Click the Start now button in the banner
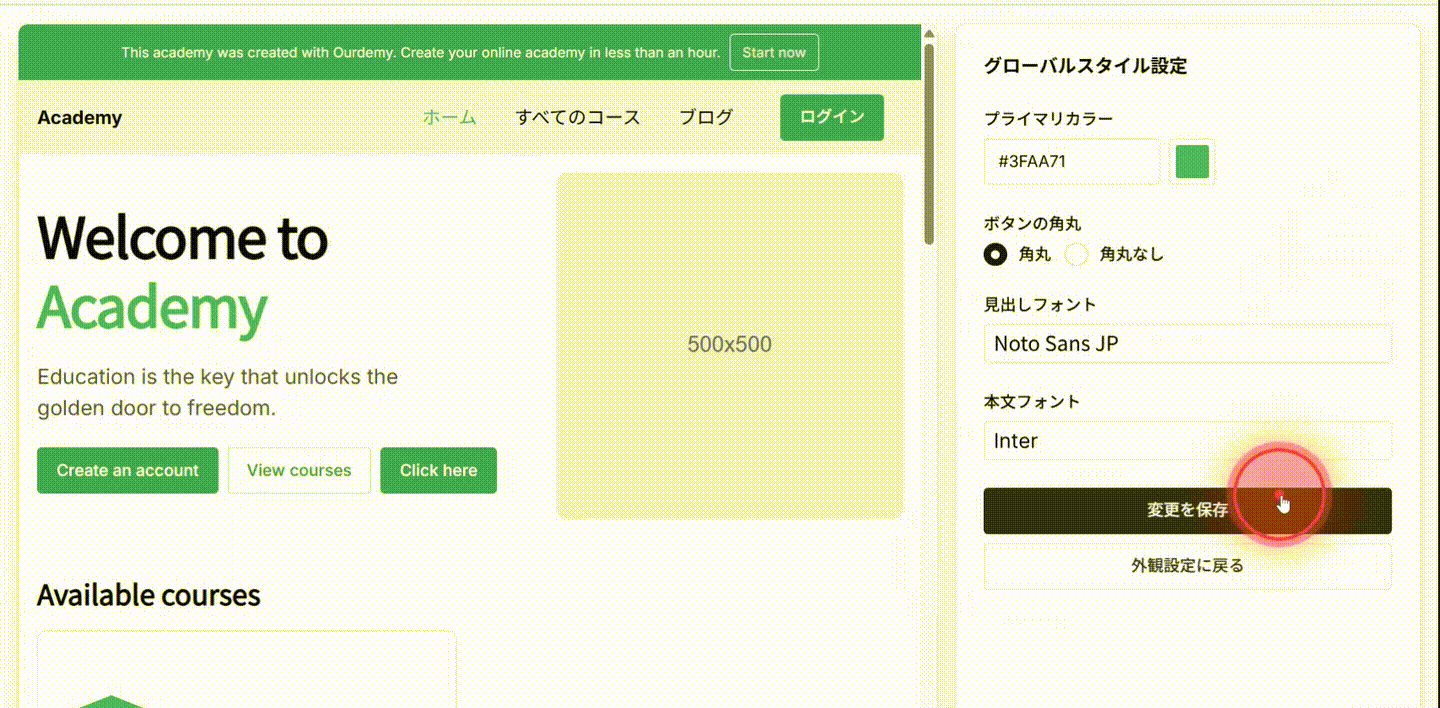1440x708 pixels. [774, 52]
